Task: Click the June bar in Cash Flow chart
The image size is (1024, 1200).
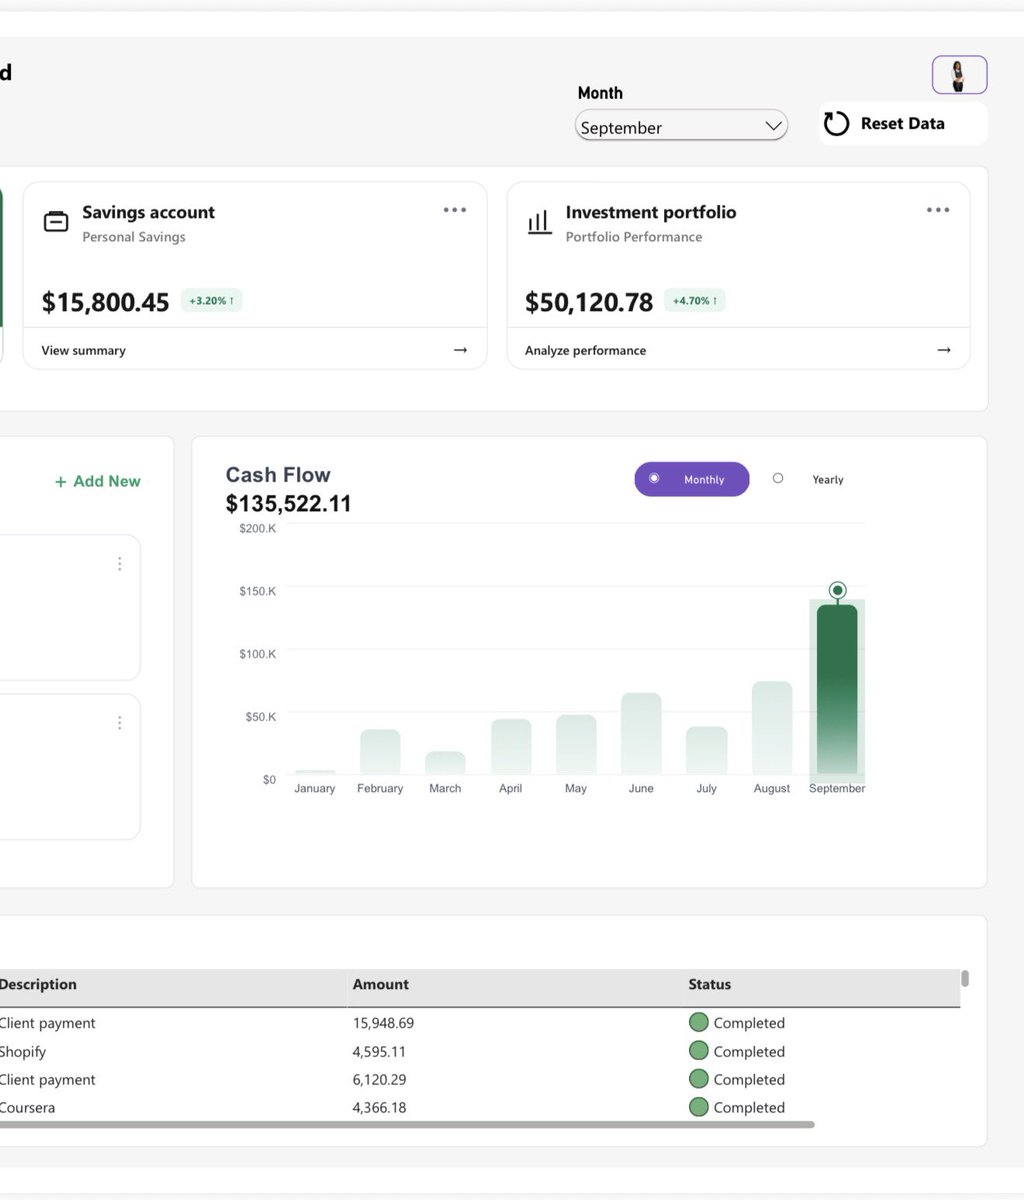Action: click(x=641, y=733)
